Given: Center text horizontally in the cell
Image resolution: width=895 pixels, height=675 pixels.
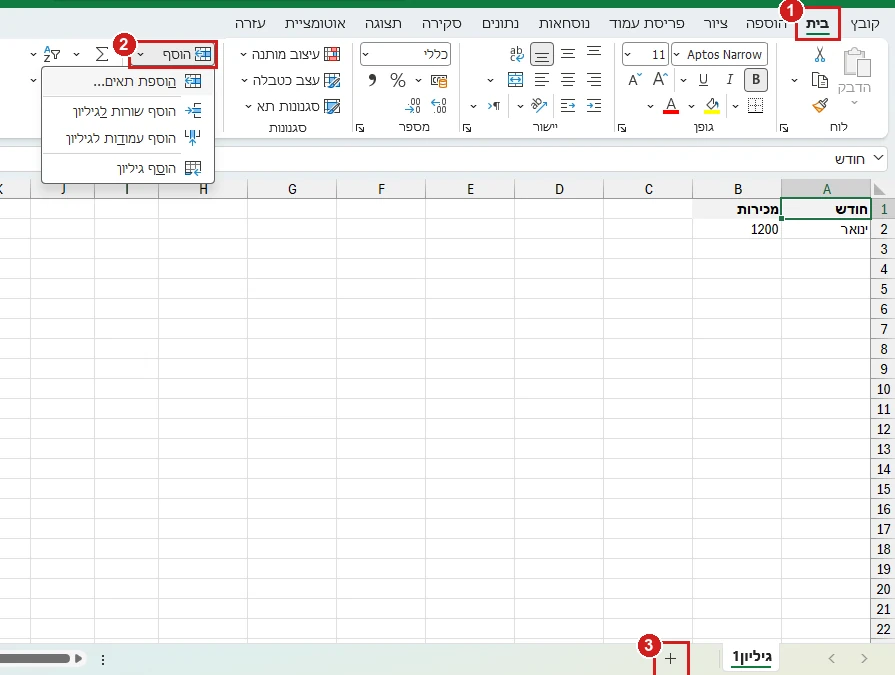Looking at the screenshot, I should pos(568,80).
